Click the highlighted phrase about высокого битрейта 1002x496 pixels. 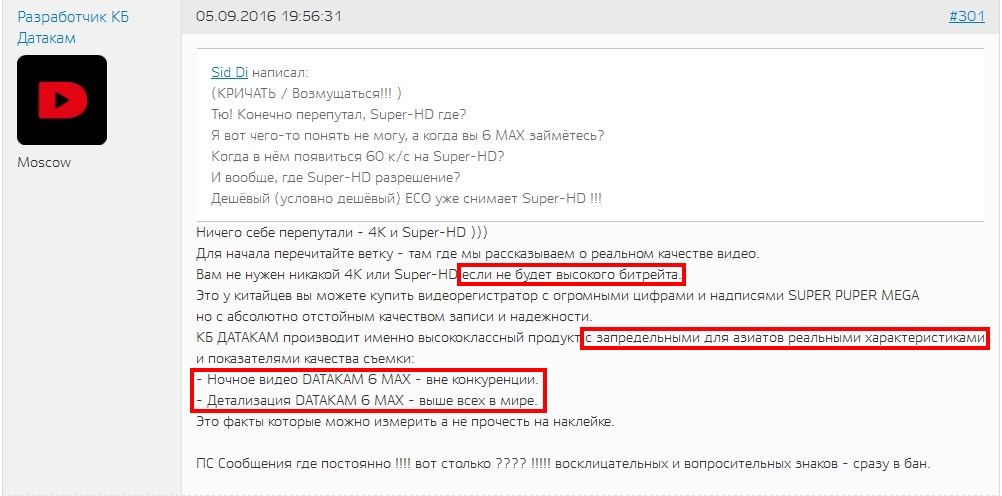tap(572, 275)
